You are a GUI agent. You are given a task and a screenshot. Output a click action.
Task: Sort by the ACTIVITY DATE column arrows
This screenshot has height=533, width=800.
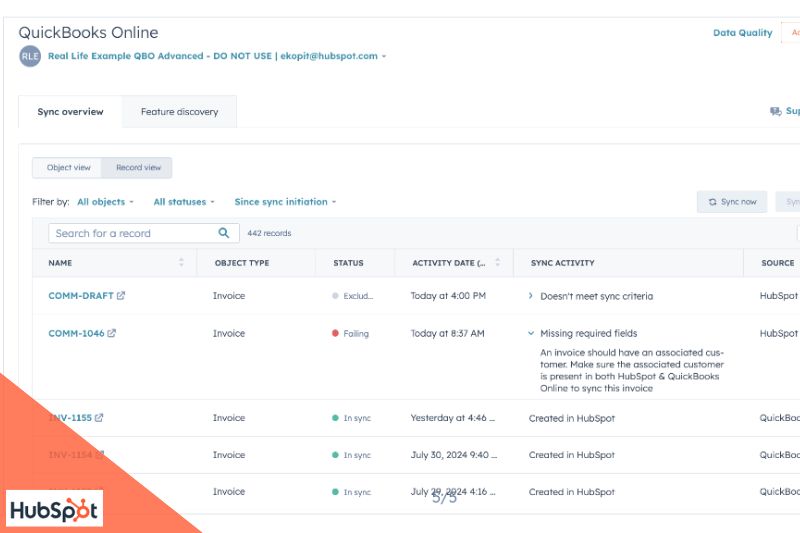click(497, 263)
